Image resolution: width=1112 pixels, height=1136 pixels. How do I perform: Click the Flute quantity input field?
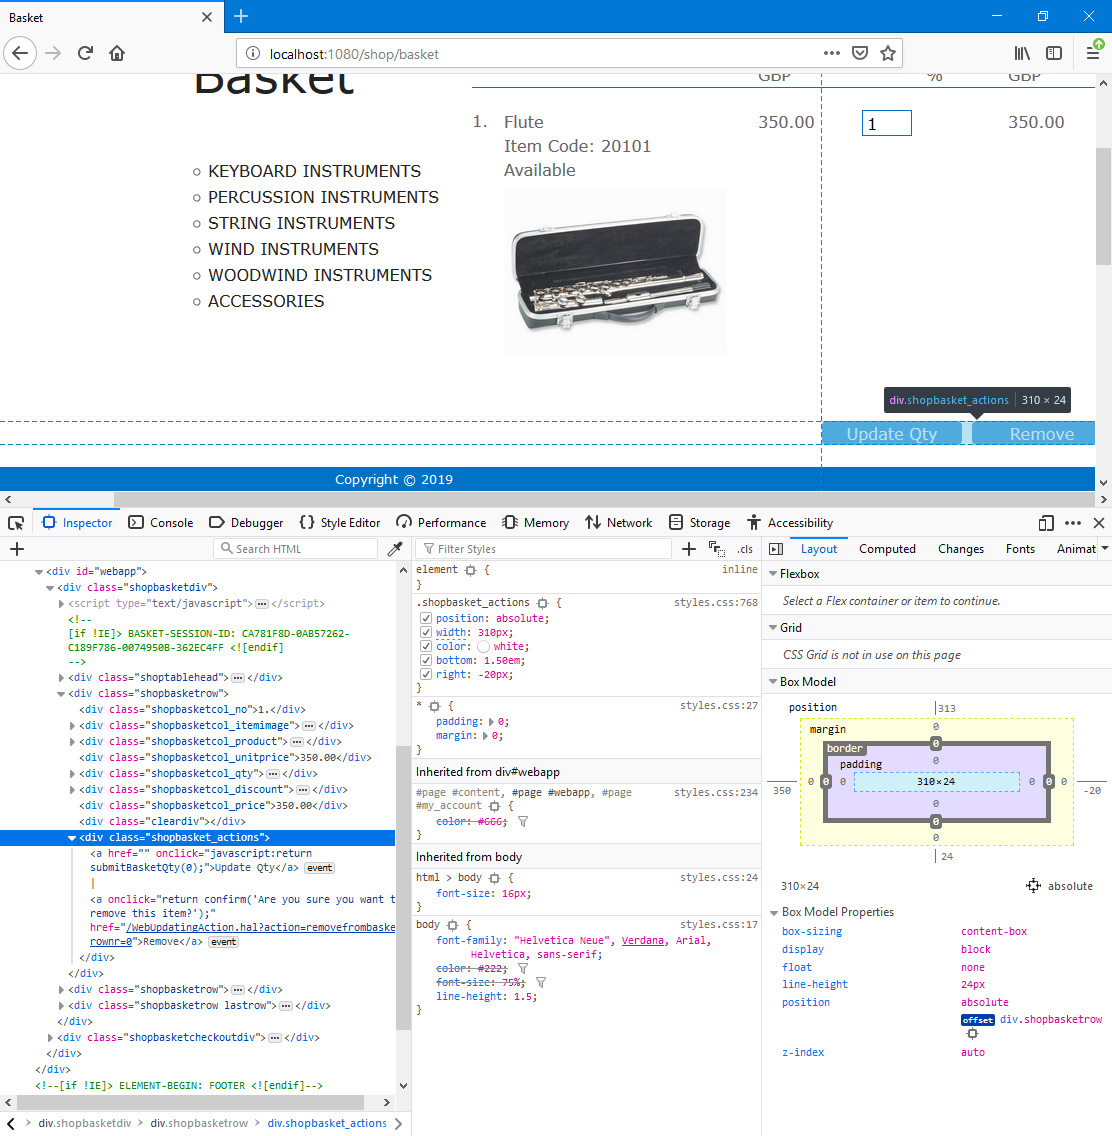pos(887,123)
